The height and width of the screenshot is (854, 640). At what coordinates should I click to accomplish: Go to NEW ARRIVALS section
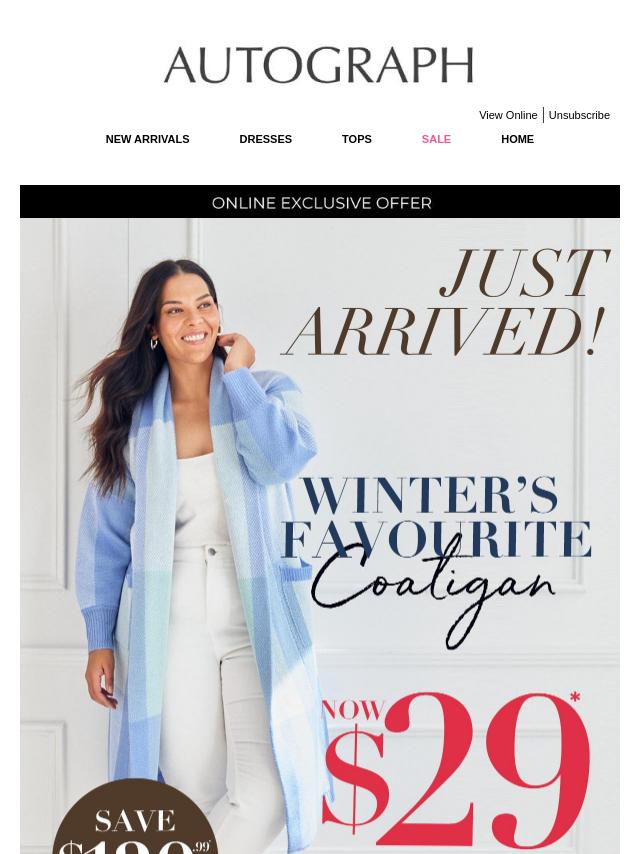[x=147, y=139]
